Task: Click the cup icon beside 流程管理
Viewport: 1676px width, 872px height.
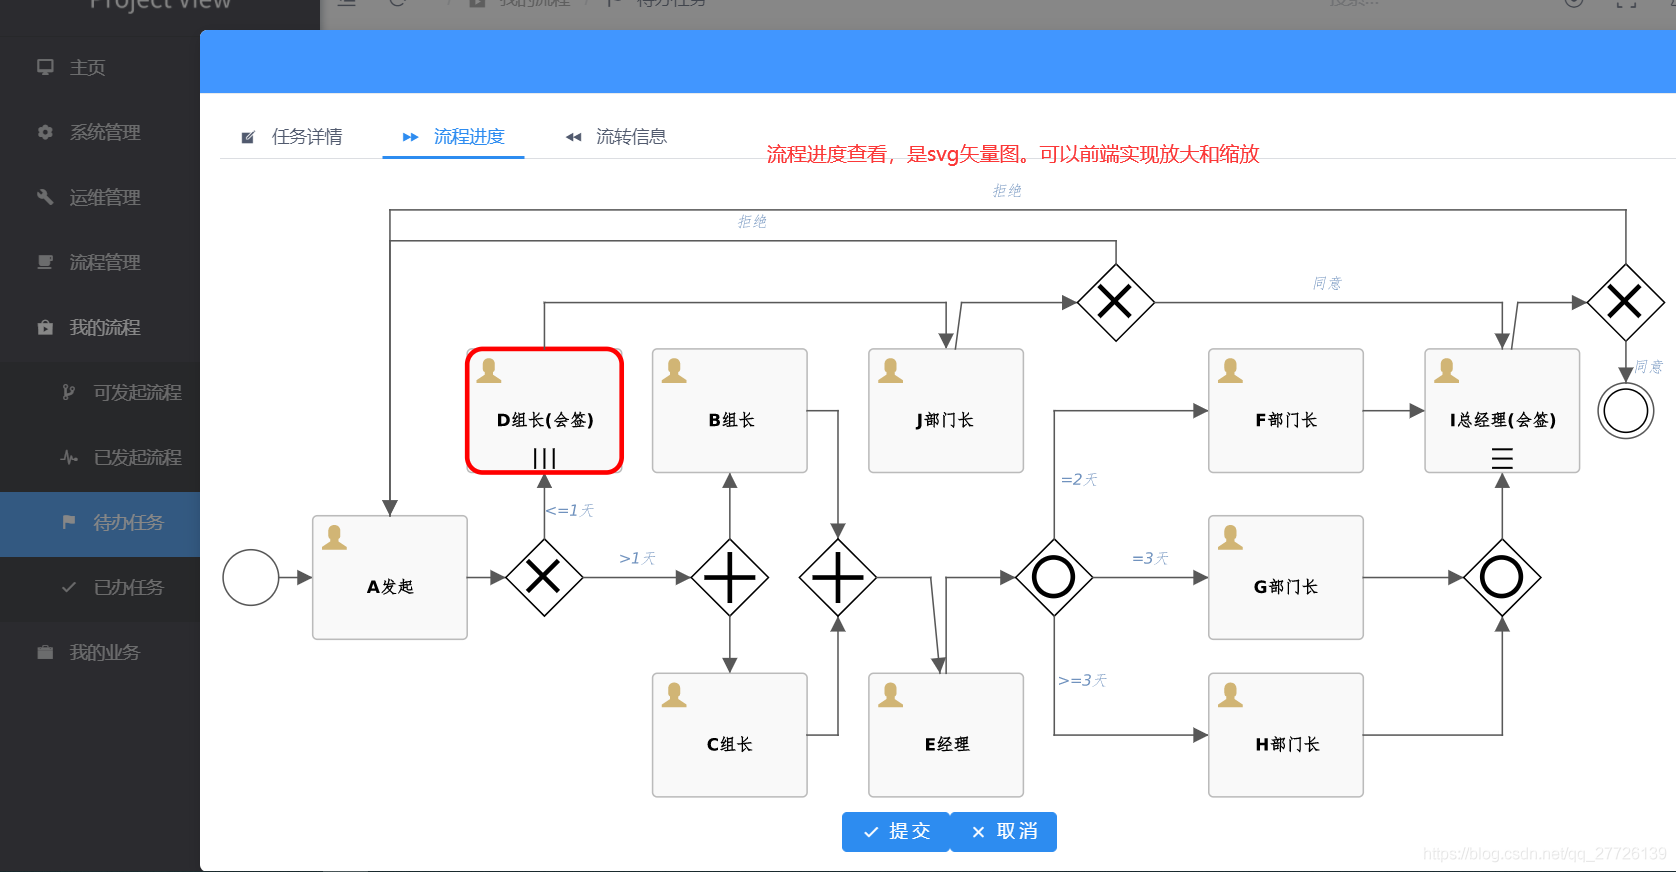Action: 45,262
